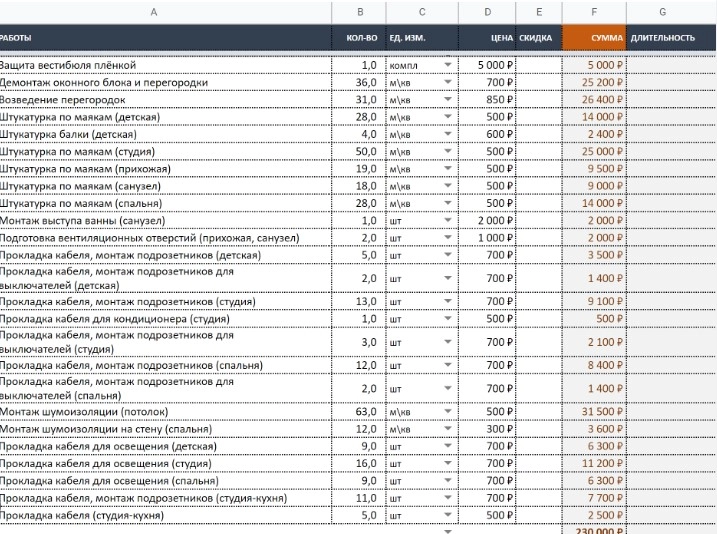Viewport: 717px width, 534px height.
Task: Select column F header
Action: [x=594, y=12]
